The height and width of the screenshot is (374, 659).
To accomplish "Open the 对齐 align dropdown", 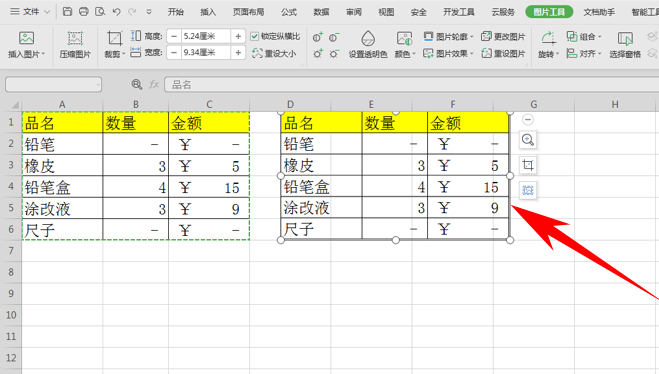I will click(584, 53).
